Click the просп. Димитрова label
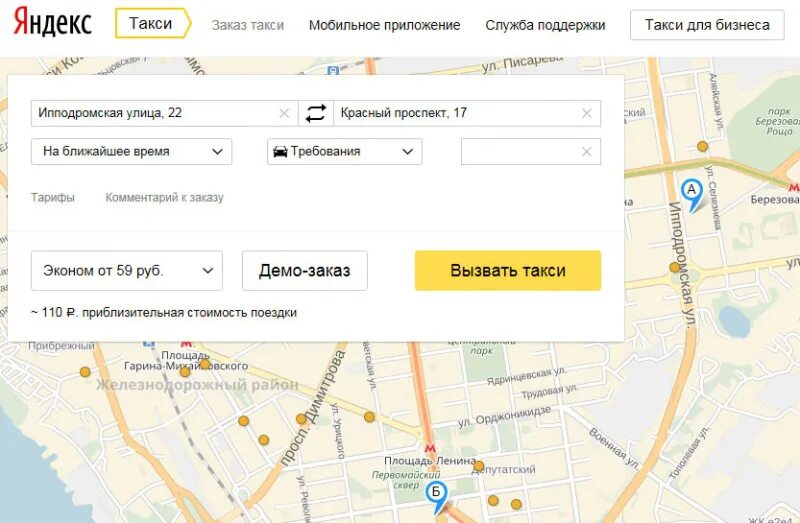 coord(312,407)
